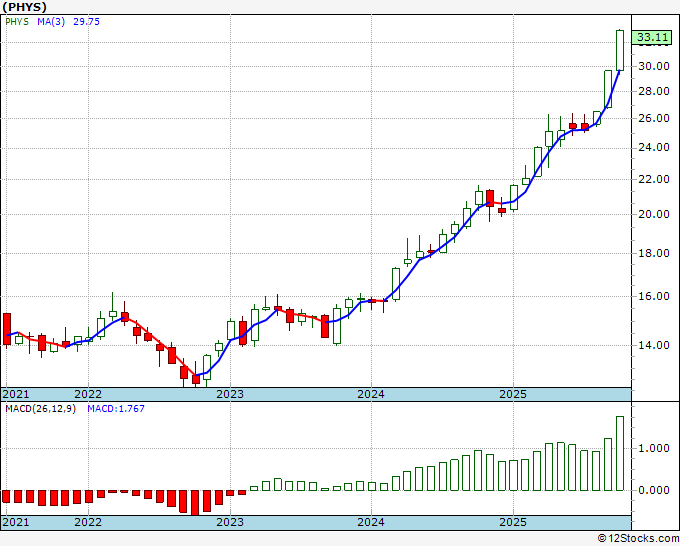The width and height of the screenshot is (680, 546).
Task: Click the first red candlestick of 2021
Action: coord(7,329)
